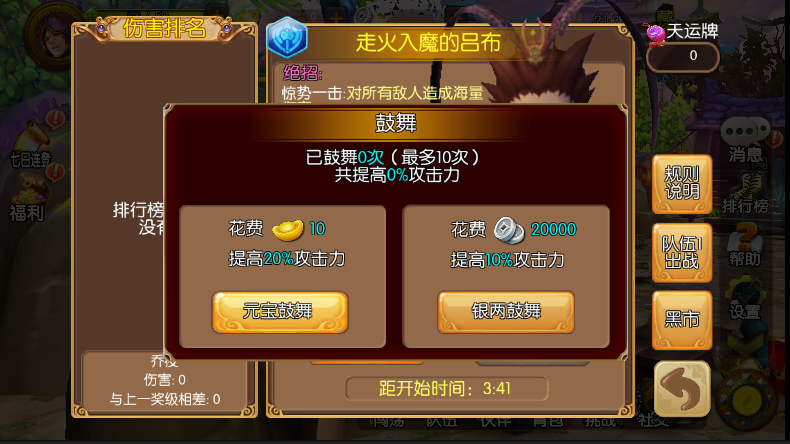Click the 距开始时间 countdown timer bar
The image size is (790, 444).
point(447,389)
